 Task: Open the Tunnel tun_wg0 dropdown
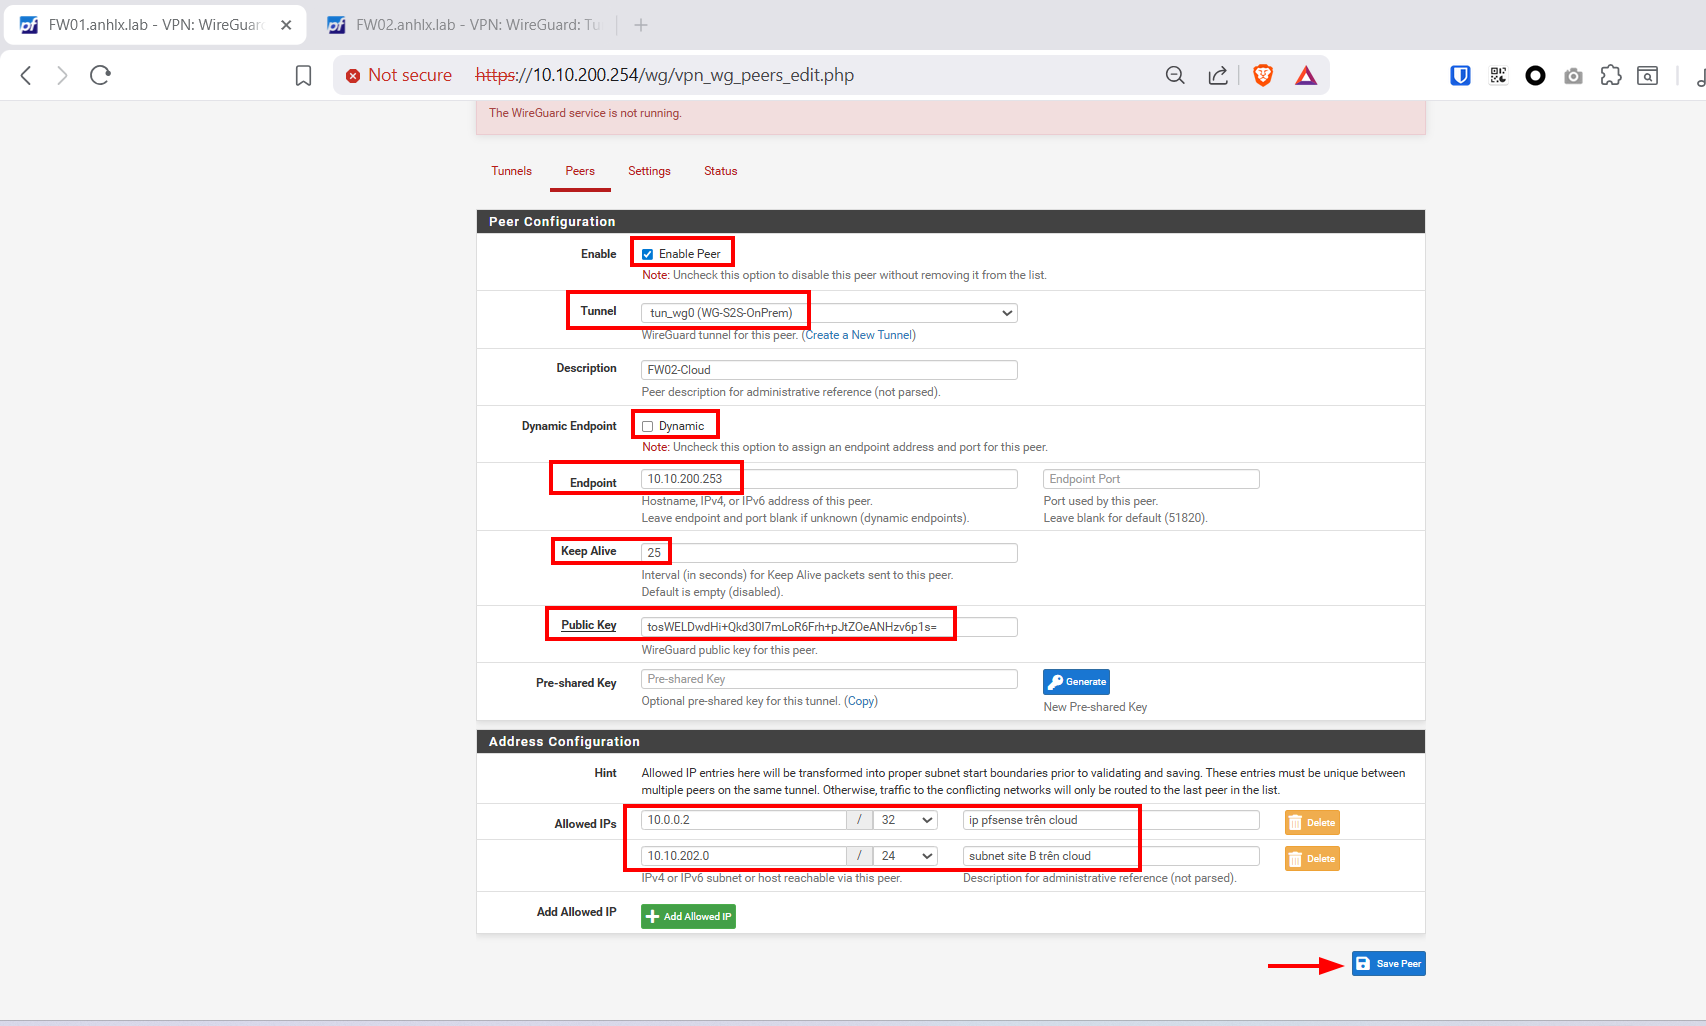(828, 313)
